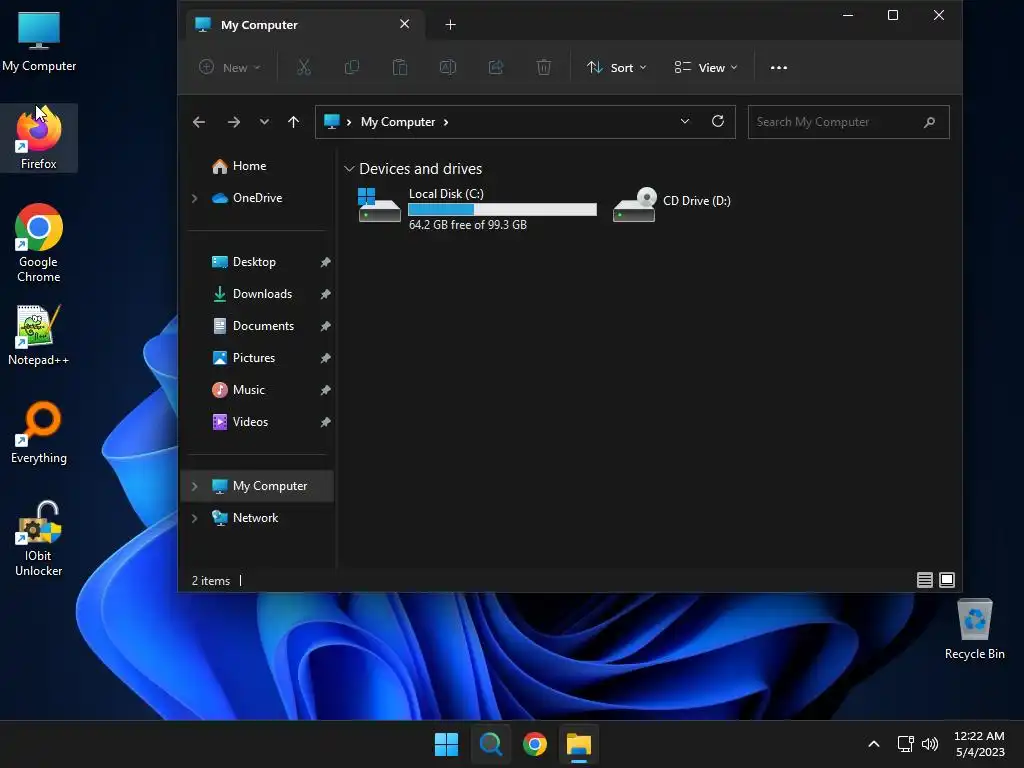The height and width of the screenshot is (768, 1024).
Task: Open Firefox desktop shortcut
Action: tap(39, 138)
